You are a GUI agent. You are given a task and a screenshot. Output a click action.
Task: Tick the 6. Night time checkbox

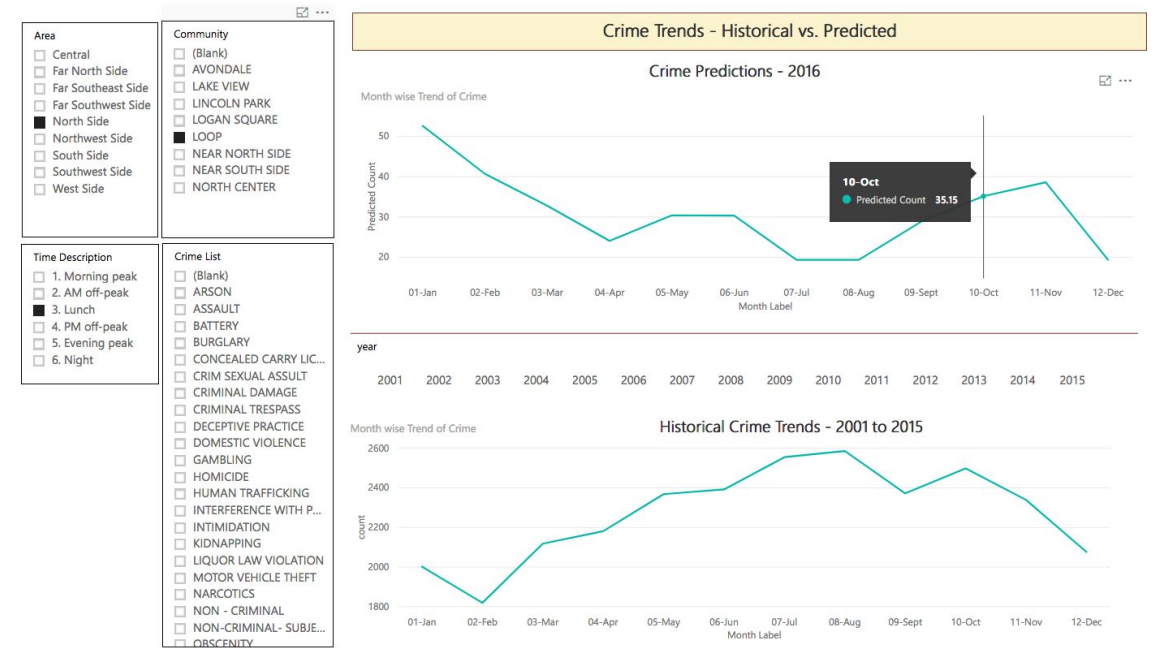pyautogui.click(x=39, y=360)
